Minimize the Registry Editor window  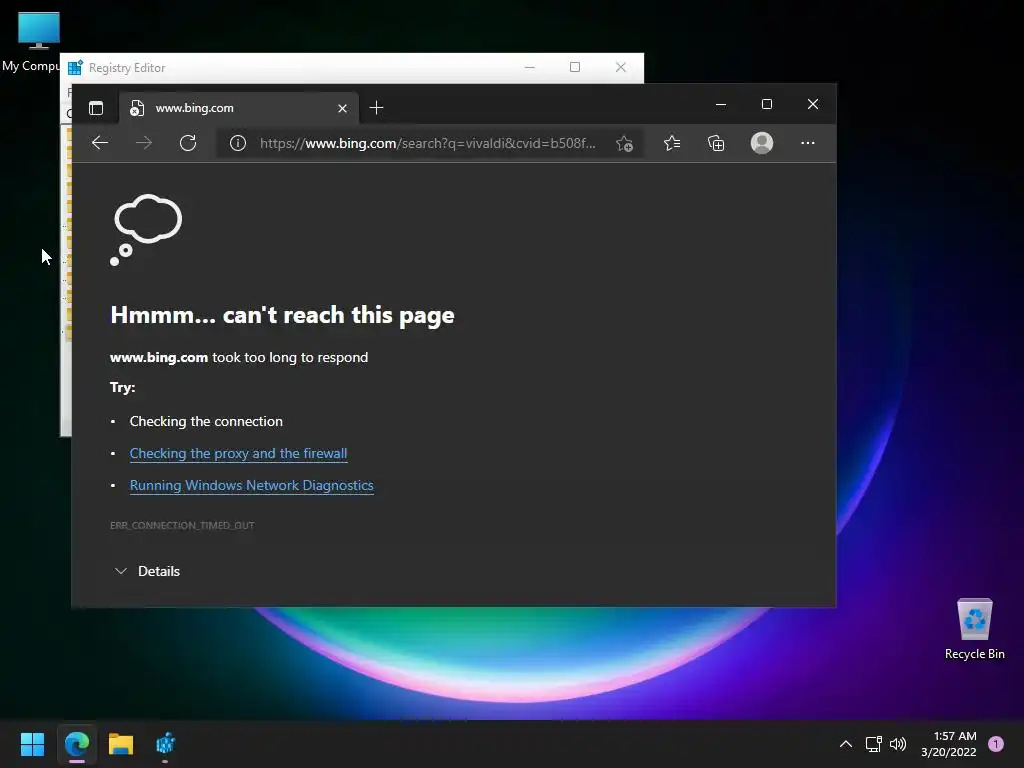530,67
